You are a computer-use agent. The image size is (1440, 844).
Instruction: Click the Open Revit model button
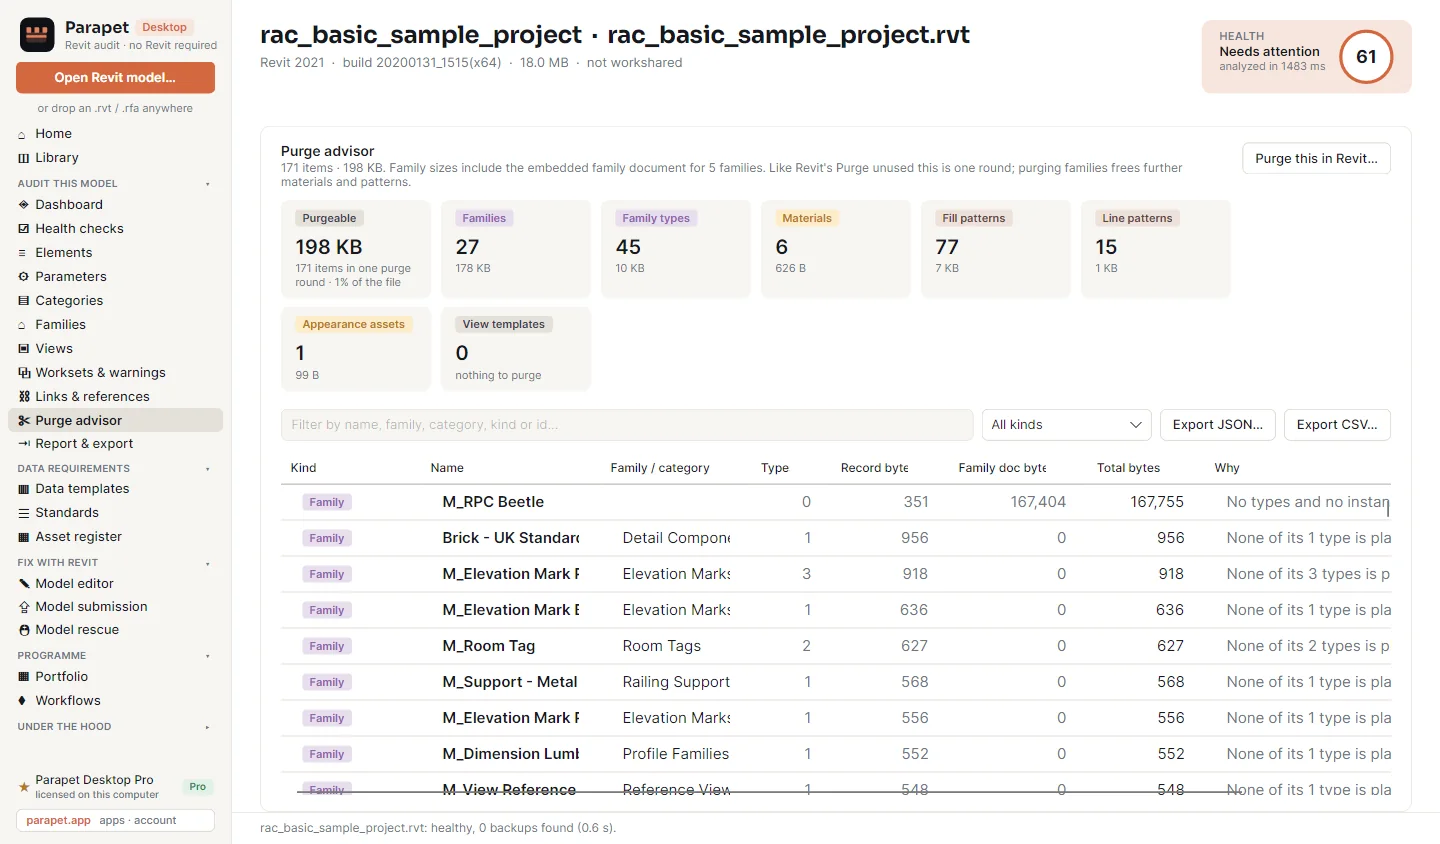point(115,78)
